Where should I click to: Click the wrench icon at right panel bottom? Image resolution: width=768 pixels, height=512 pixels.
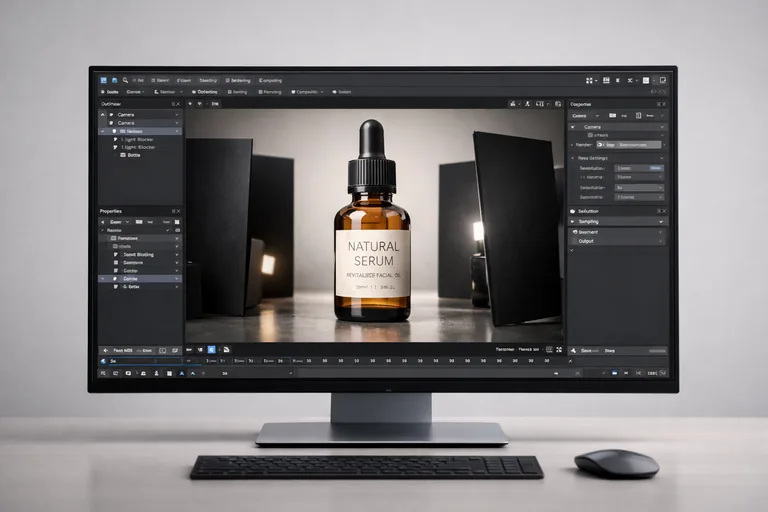(x=574, y=351)
